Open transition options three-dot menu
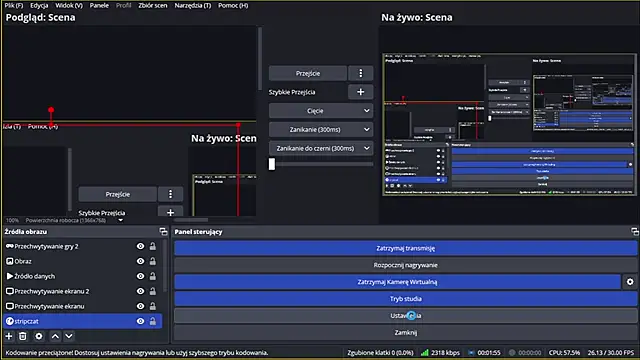This screenshot has height=360, width=640. pos(360,73)
